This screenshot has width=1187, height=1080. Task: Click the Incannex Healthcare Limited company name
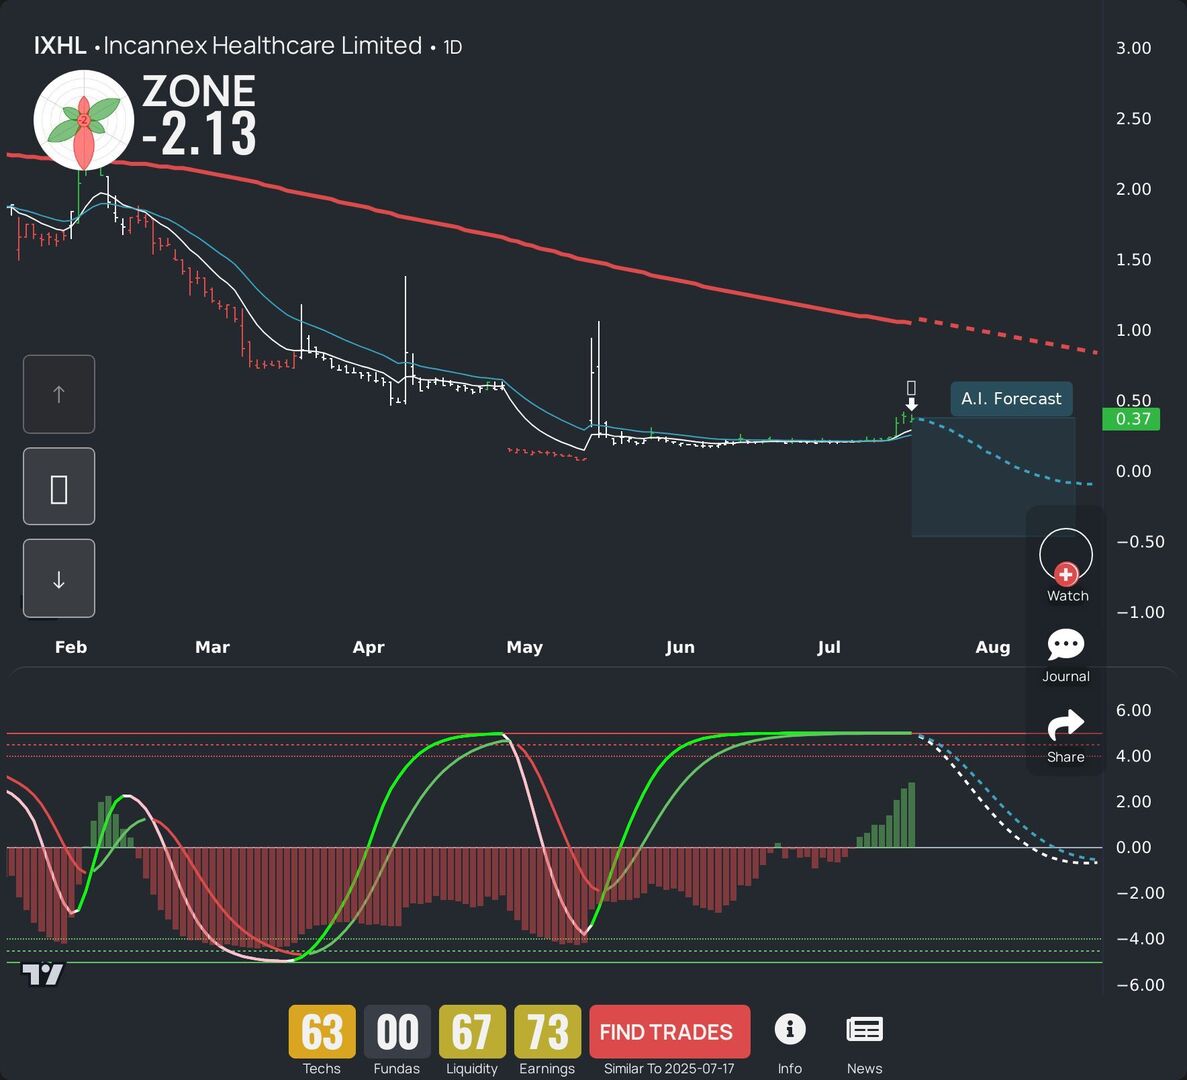point(263,45)
